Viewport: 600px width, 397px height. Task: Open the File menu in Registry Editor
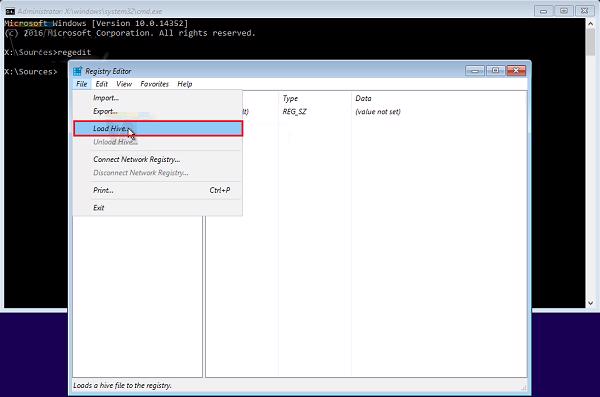pyautogui.click(x=82, y=84)
